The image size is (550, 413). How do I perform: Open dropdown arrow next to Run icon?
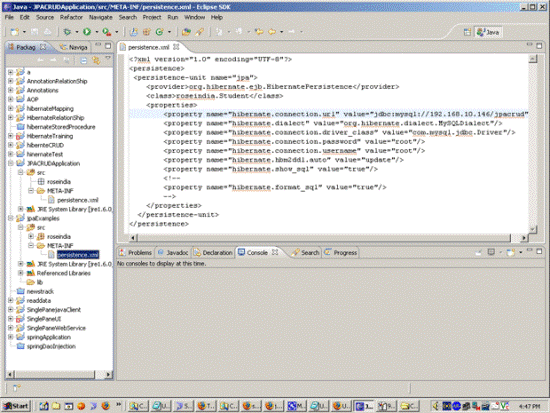[x=97, y=32]
